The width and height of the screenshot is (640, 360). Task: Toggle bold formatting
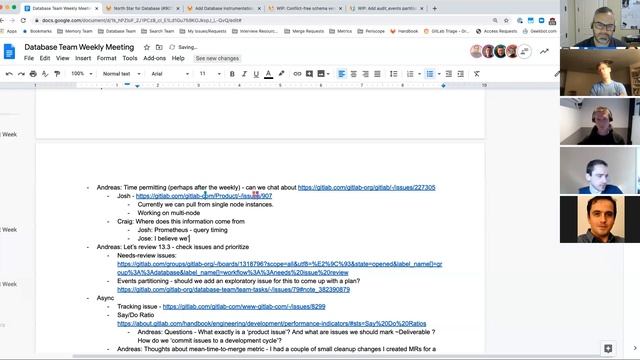[x=232, y=74]
